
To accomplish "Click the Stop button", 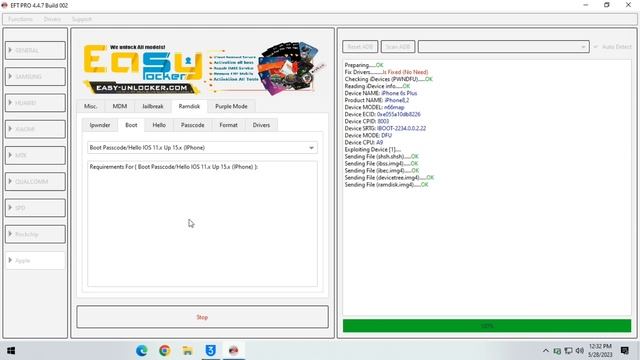I will coord(202,317).
